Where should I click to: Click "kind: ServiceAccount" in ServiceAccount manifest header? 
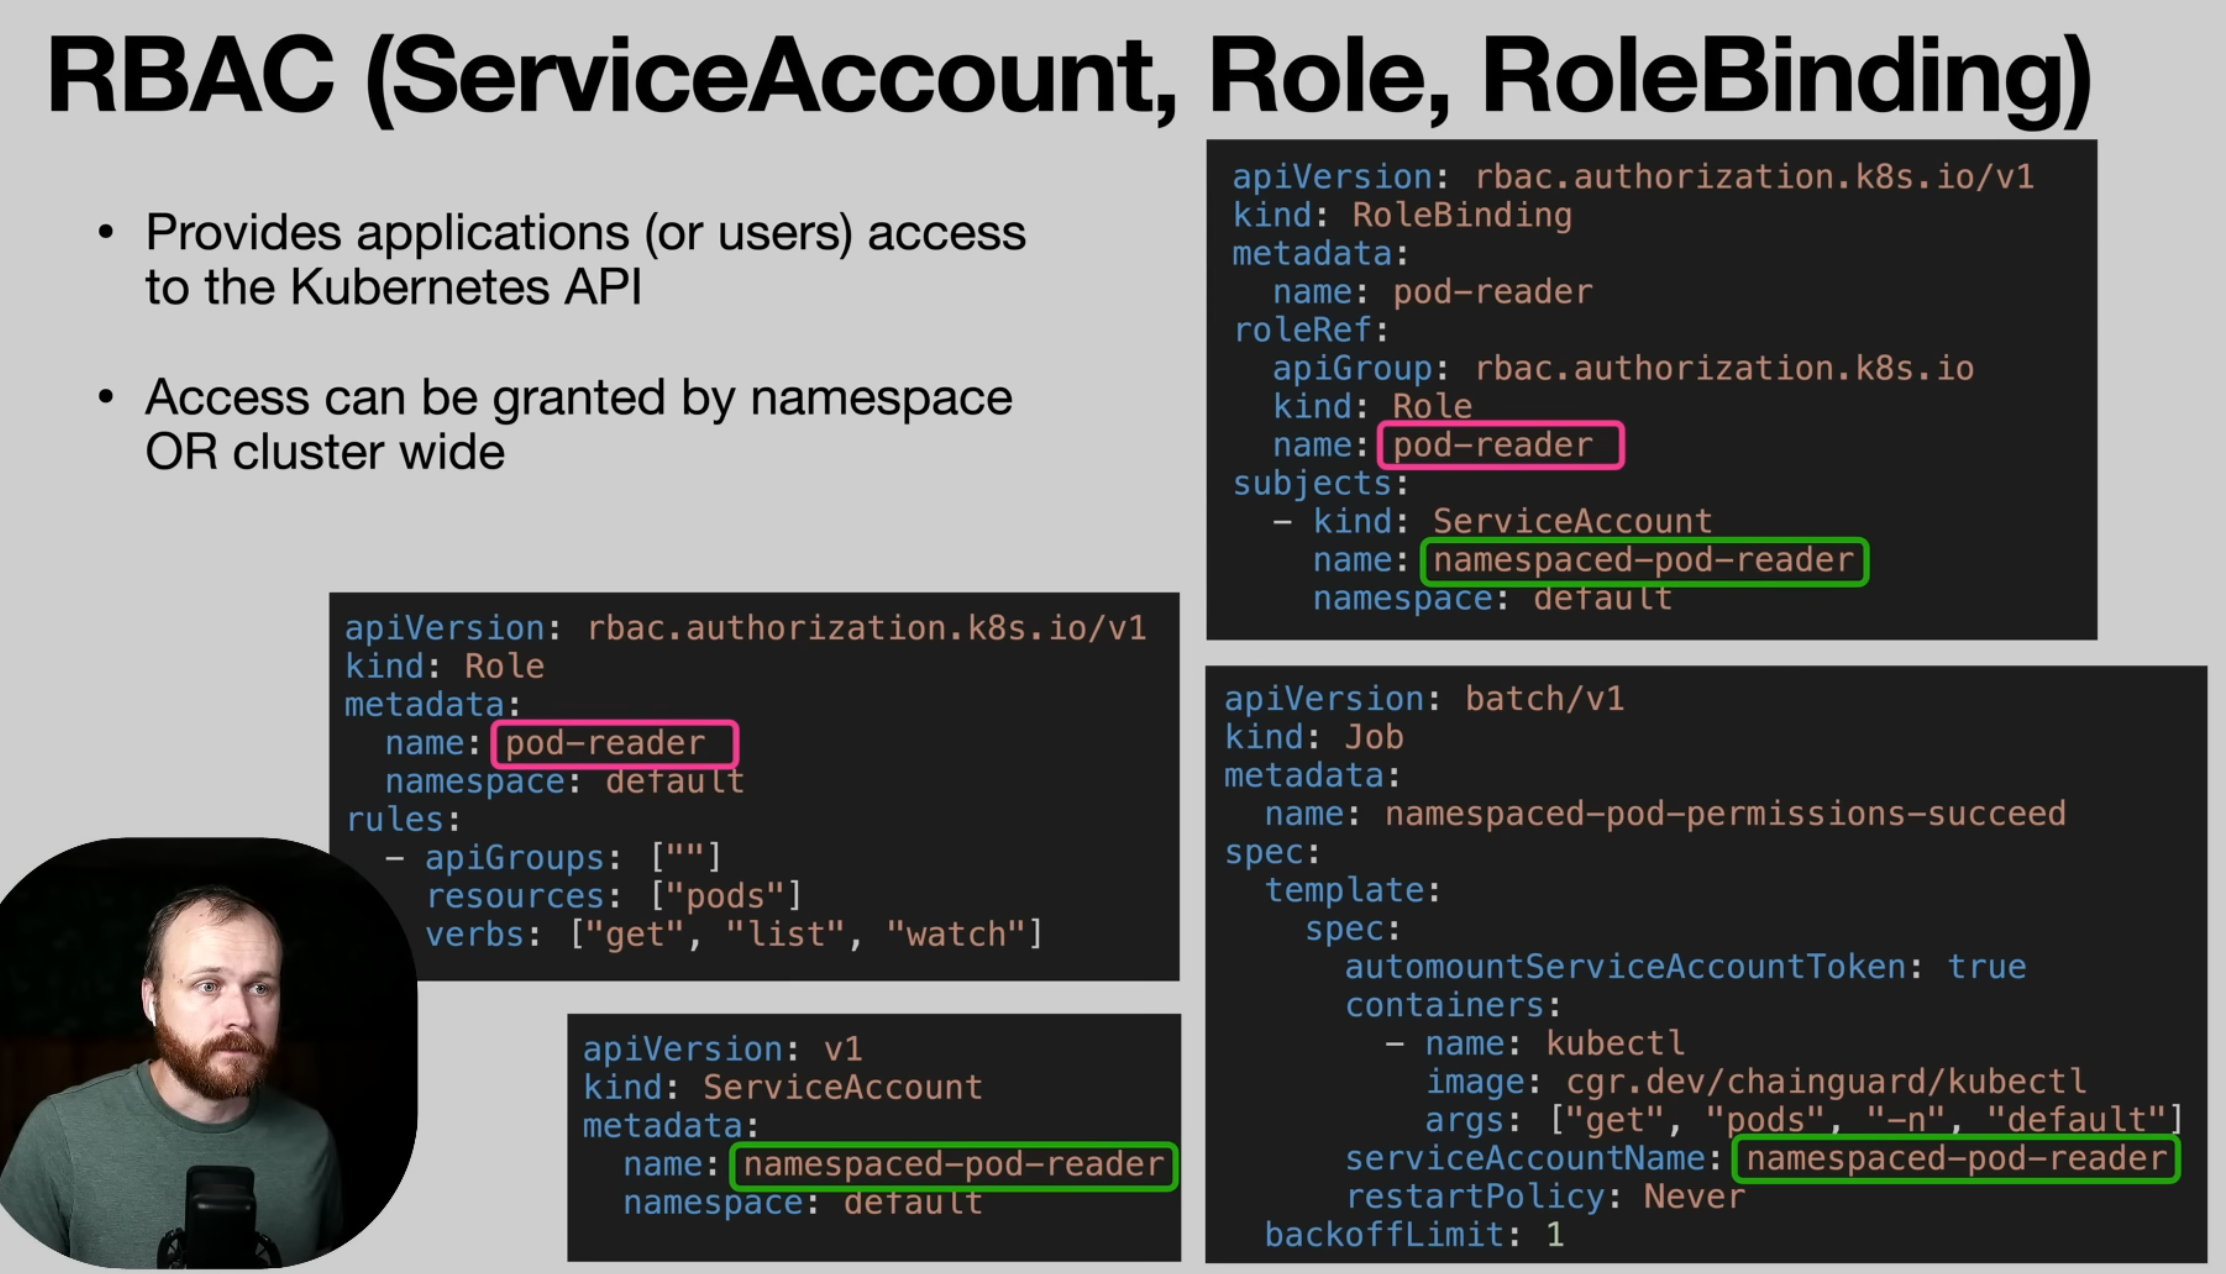[783, 1087]
